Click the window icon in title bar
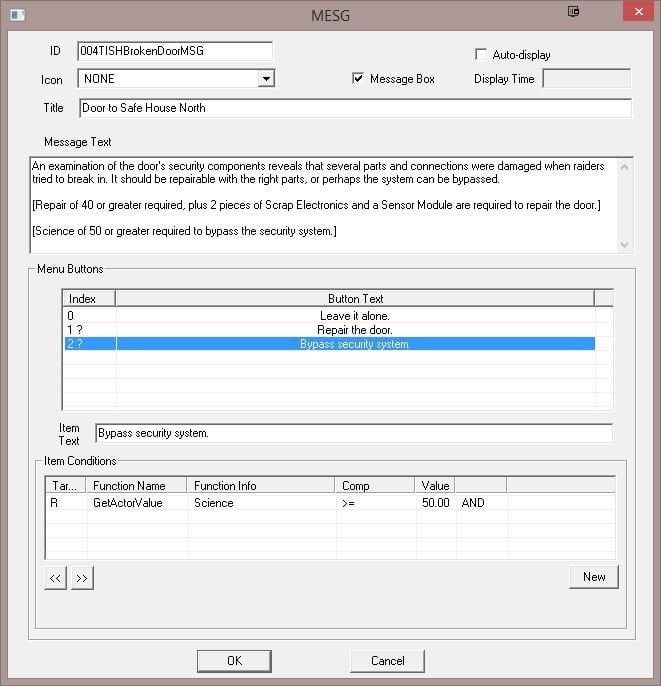 click(16, 13)
